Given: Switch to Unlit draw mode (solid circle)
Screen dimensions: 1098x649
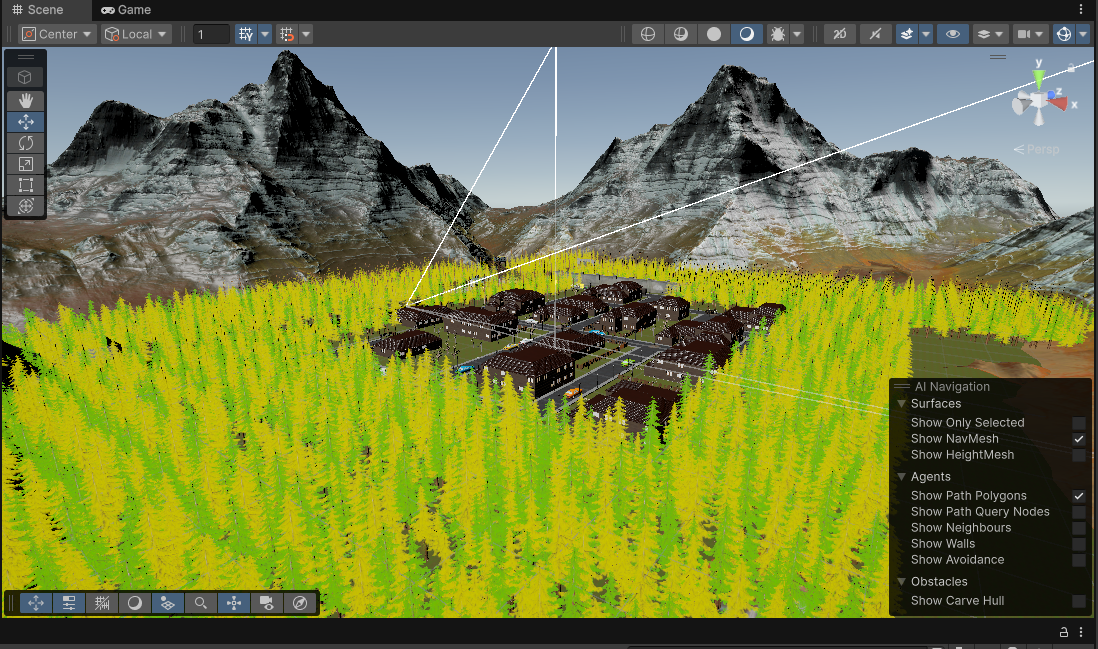Looking at the screenshot, I should pyautogui.click(x=714, y=34).
